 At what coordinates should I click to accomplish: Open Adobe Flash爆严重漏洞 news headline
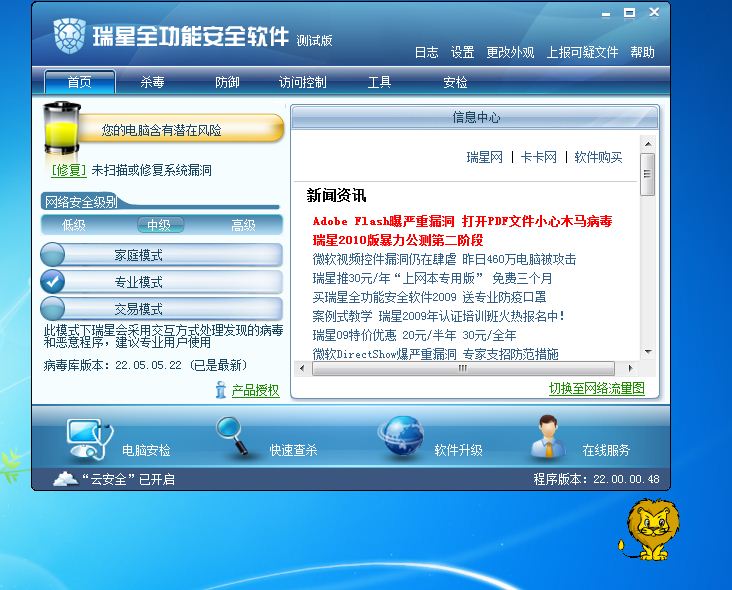point(462,221)
